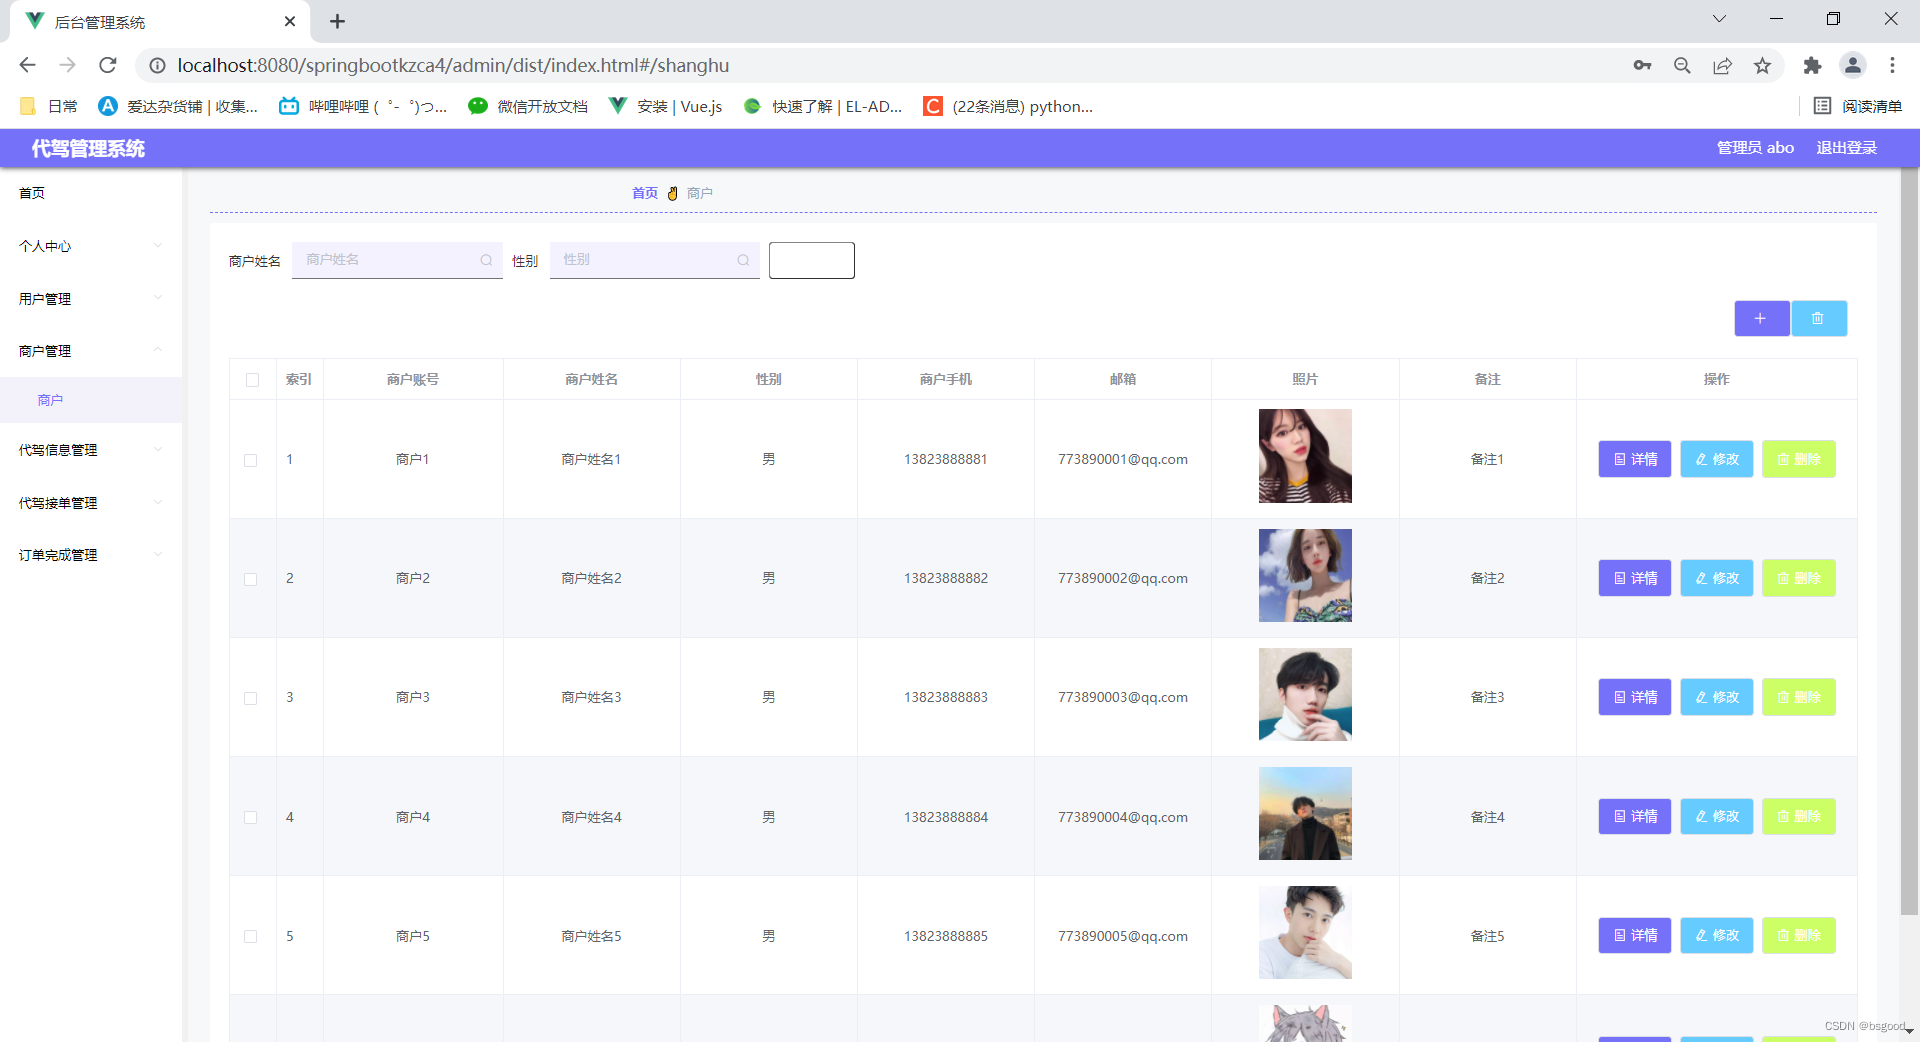Check the row 商户5 checkbox
Viewport: 1920px width, 1042px height.
tap(251, 936)
